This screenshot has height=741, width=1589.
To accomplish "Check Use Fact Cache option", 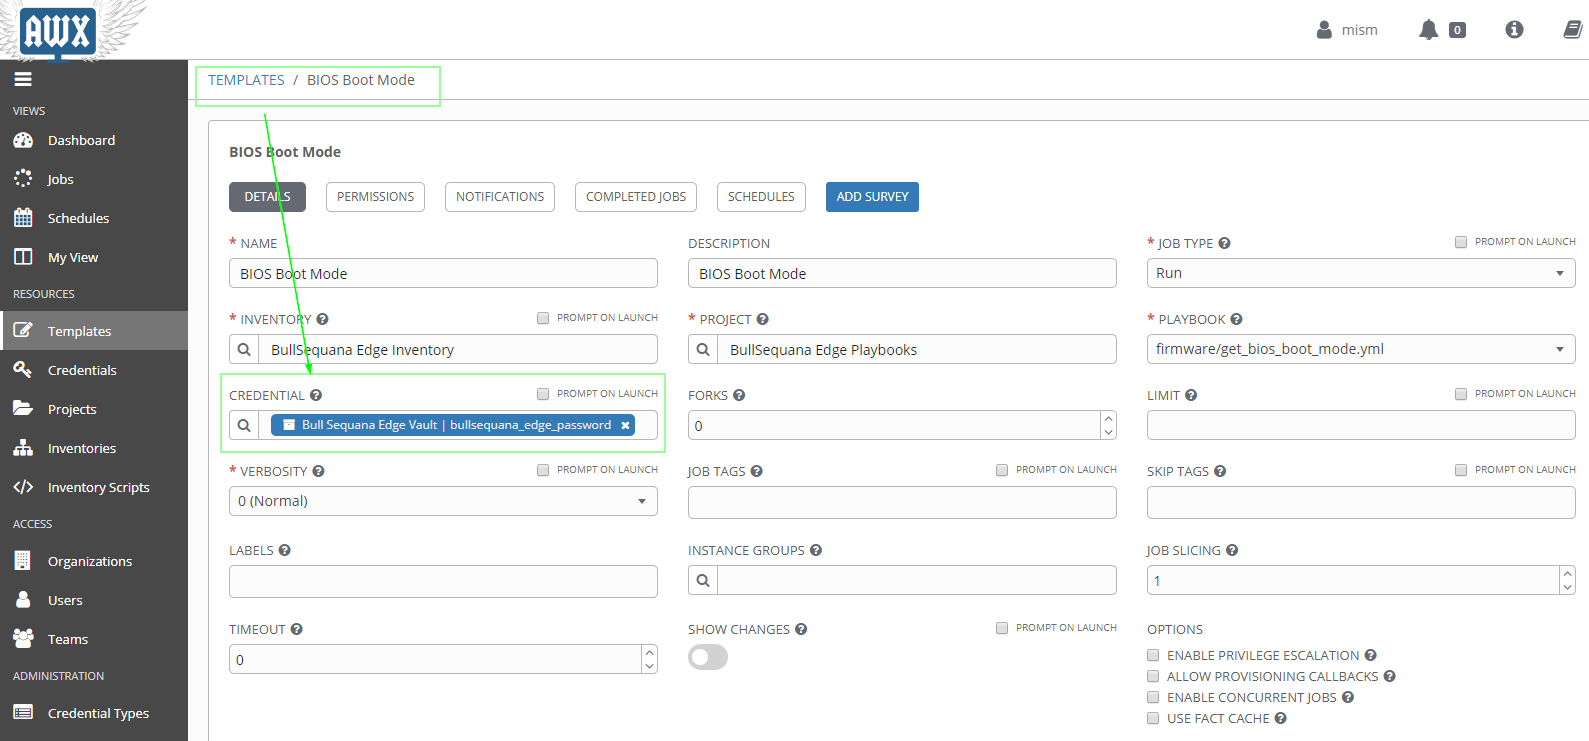I will click(1153, 718).
